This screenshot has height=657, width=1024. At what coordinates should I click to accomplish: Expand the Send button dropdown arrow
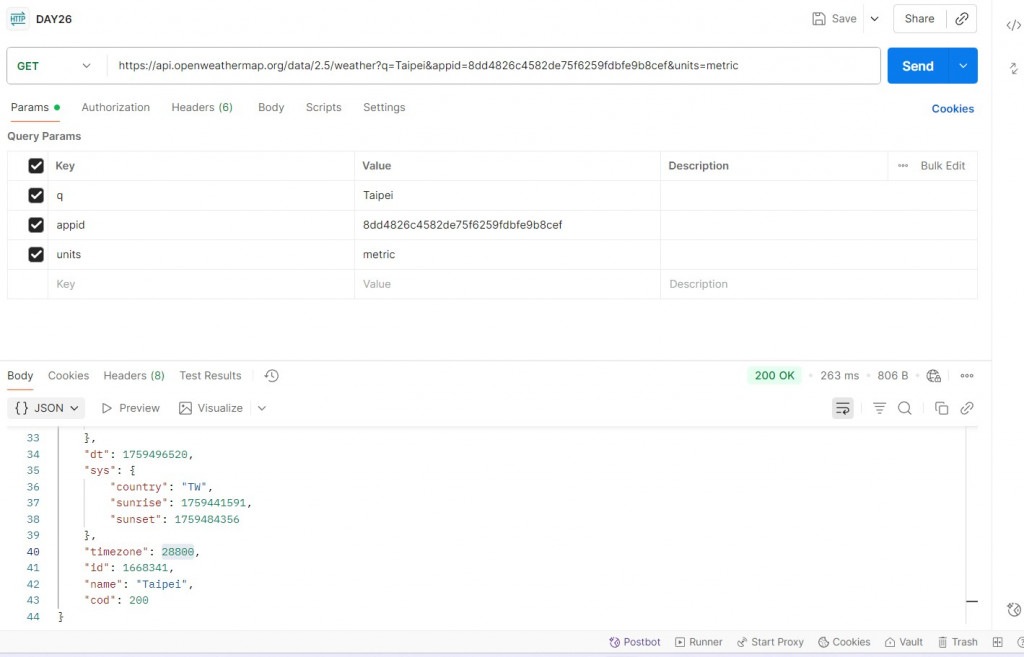point(963,66)
